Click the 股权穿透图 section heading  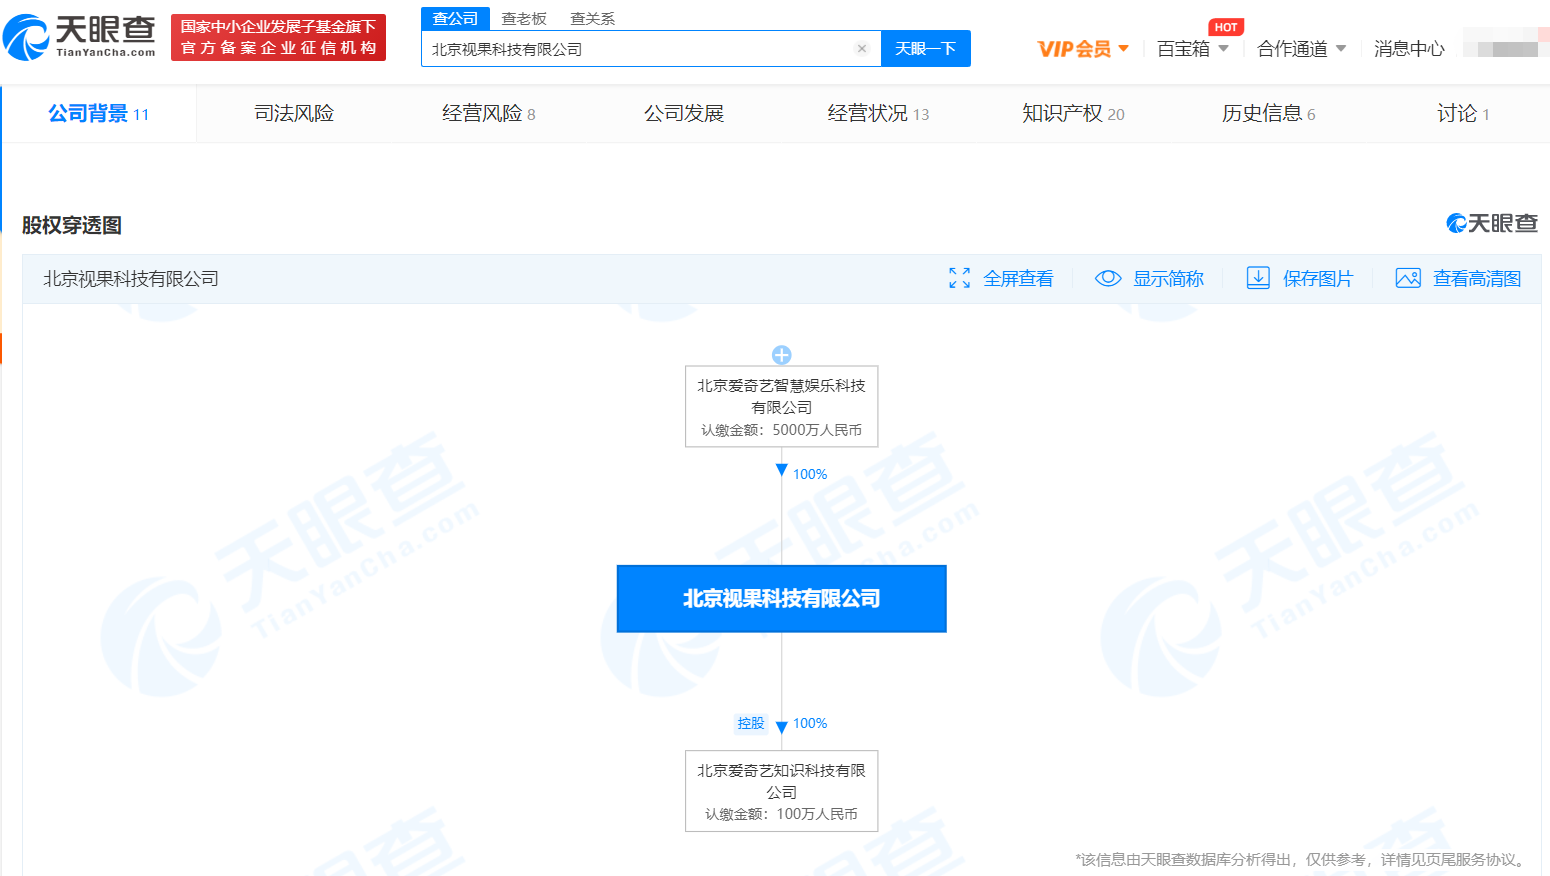point(72,225)
